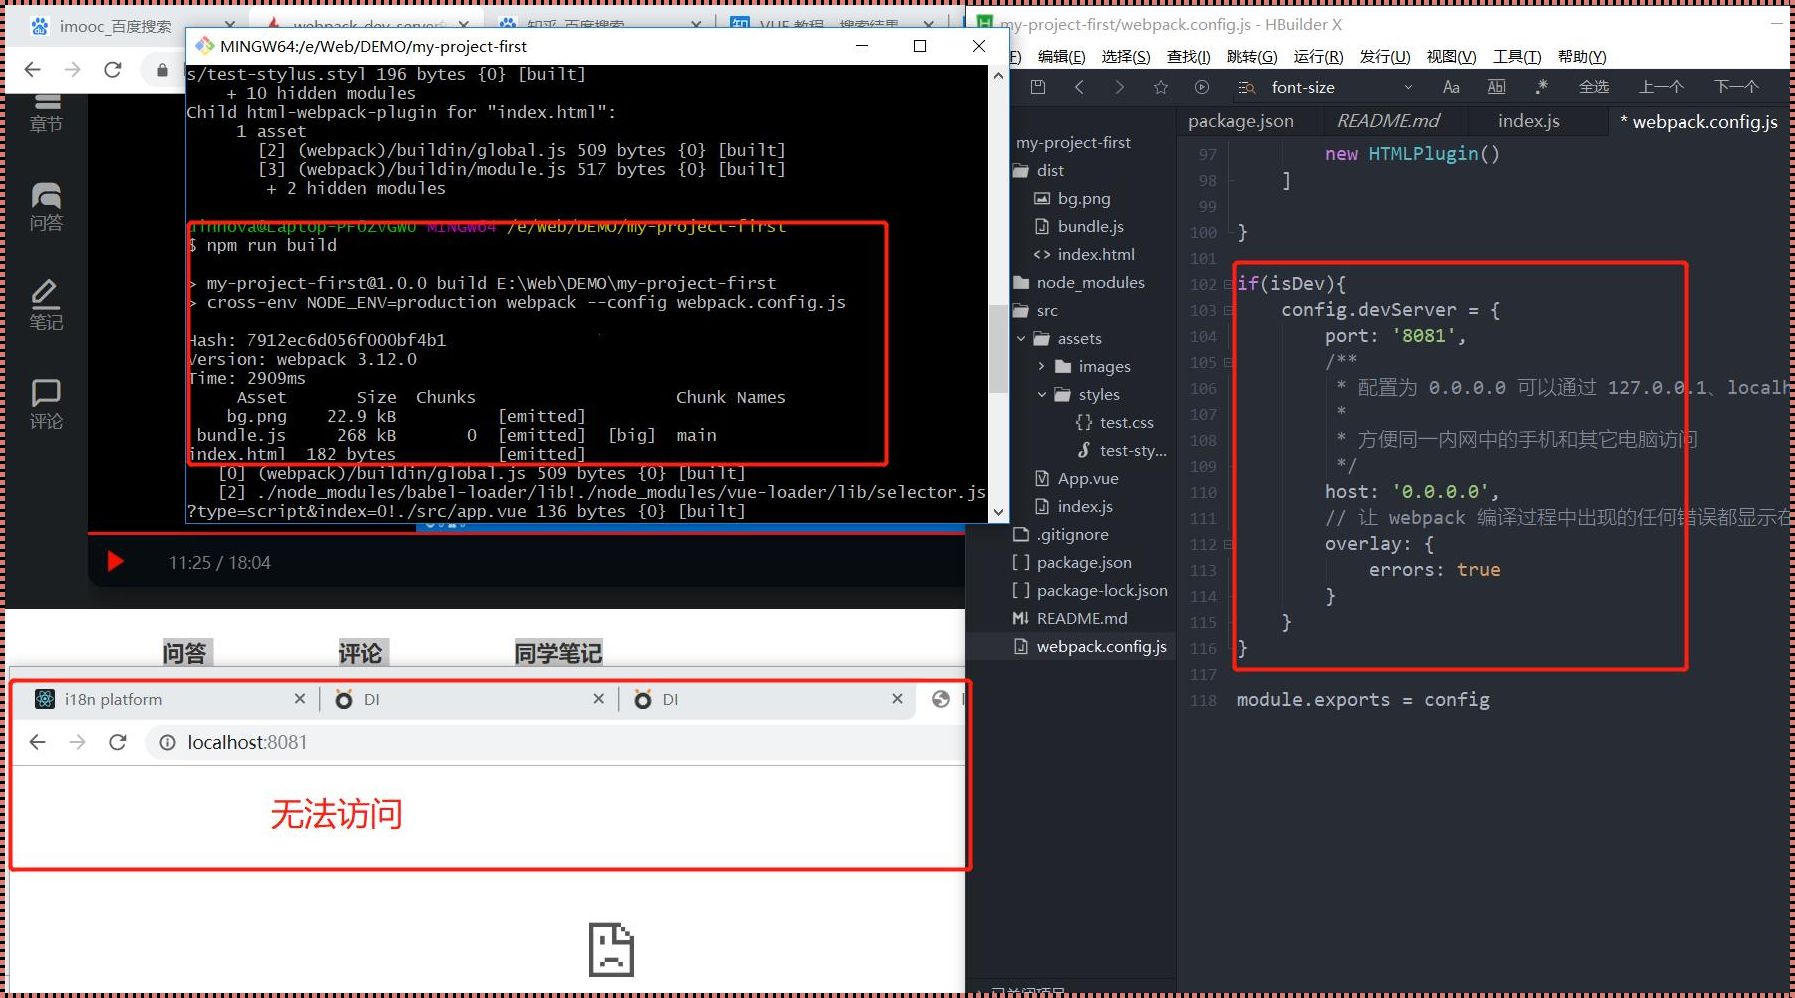This screenshot has height=998, width=1795.
Task: Open index.html in project tree
Action: 1096,255
